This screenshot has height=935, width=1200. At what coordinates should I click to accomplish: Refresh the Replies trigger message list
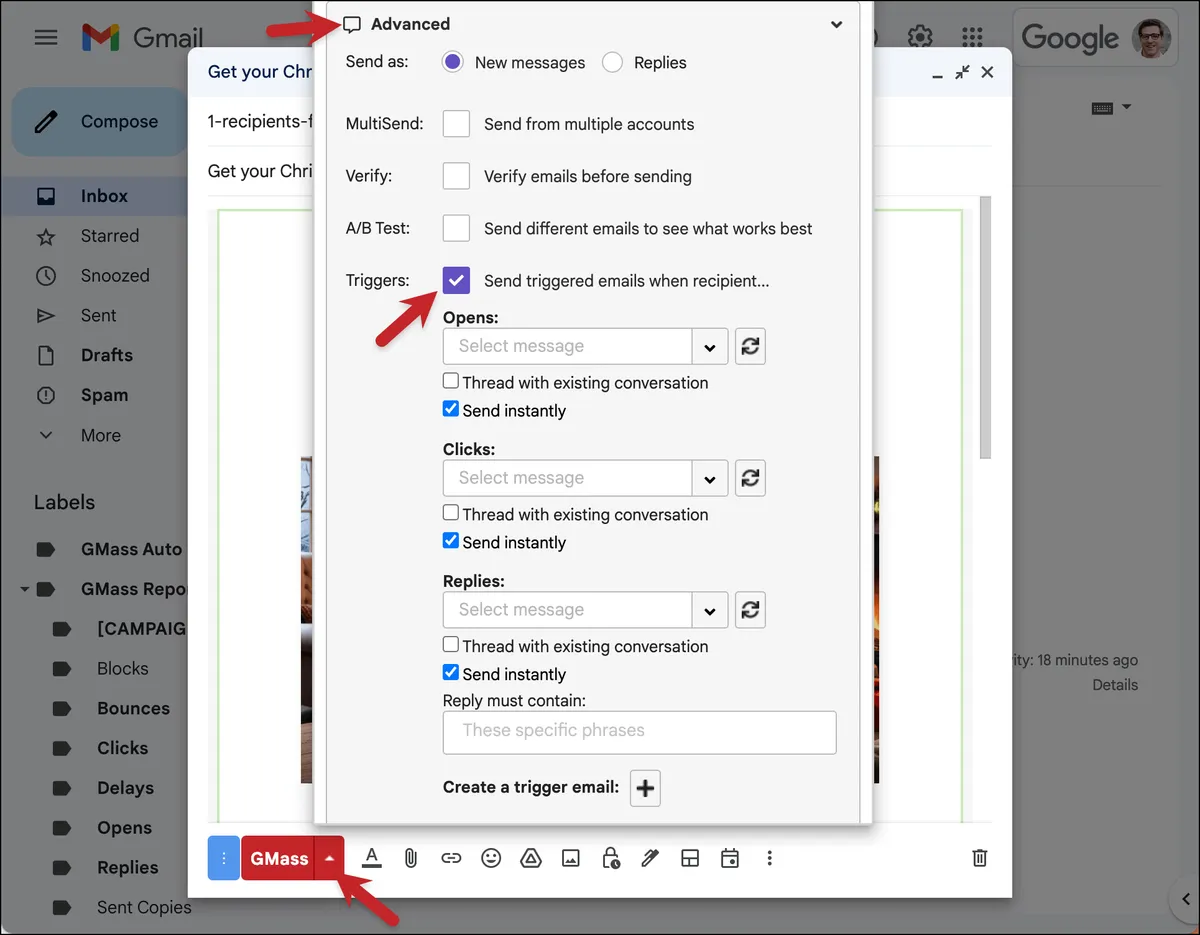(x=750, y=610)
